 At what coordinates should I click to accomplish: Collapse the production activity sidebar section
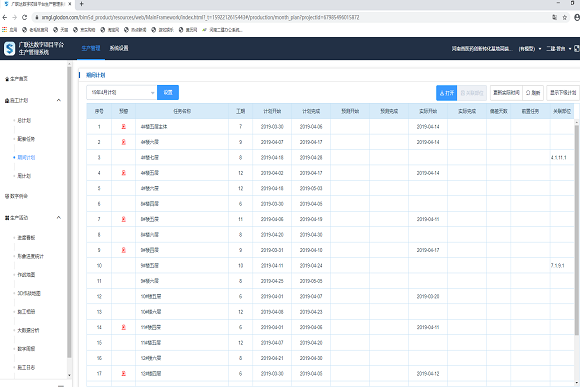click(x=58, y=218)
